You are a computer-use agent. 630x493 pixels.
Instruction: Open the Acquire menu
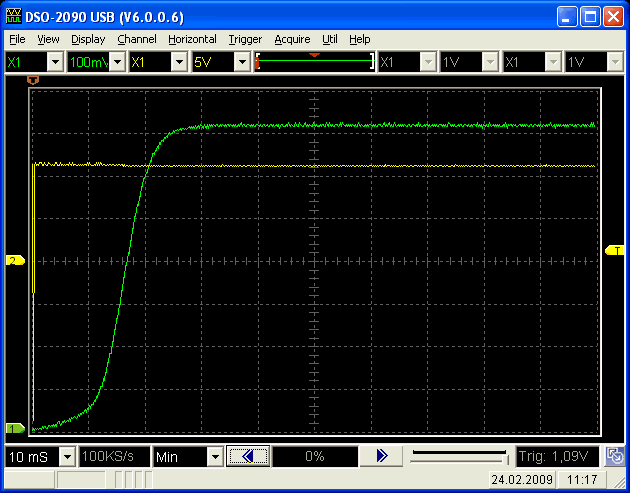tap(292, 39)
